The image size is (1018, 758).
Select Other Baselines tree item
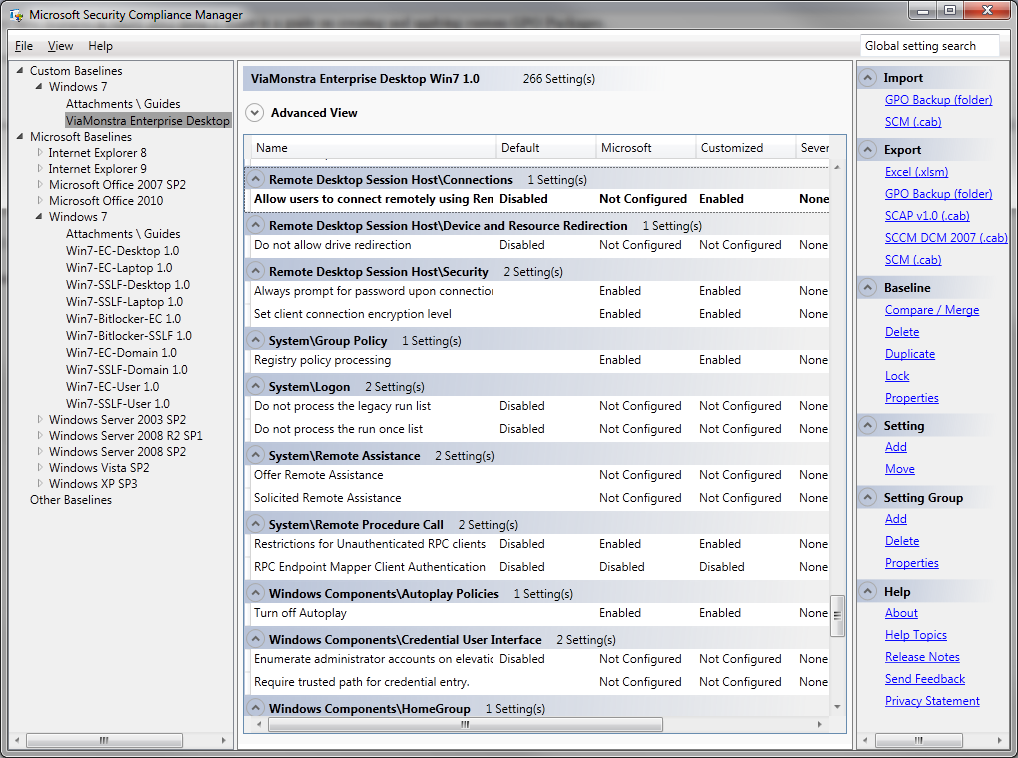(71, 500)
